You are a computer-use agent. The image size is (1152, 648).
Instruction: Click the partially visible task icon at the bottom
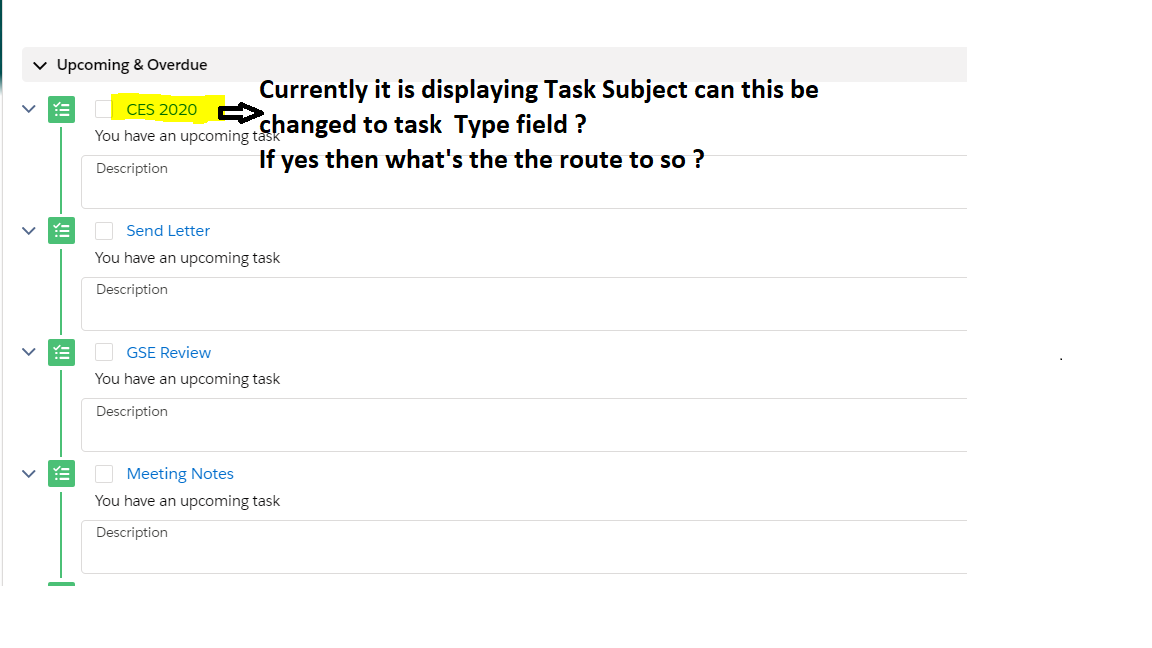[x=61, y=585]
